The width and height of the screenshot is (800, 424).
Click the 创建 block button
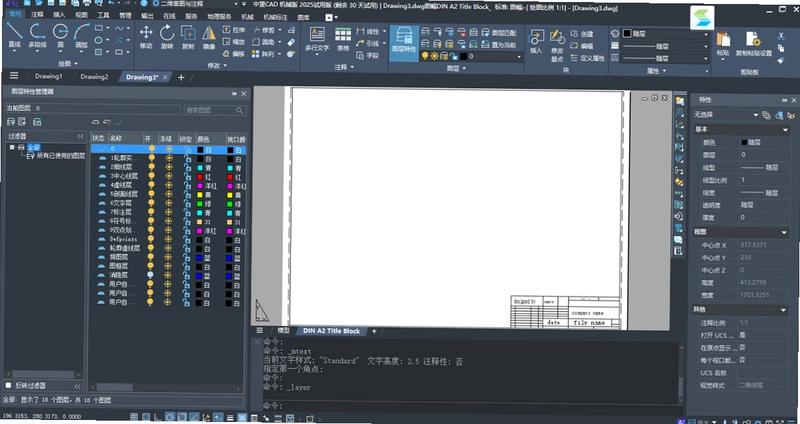pos(582,34)
